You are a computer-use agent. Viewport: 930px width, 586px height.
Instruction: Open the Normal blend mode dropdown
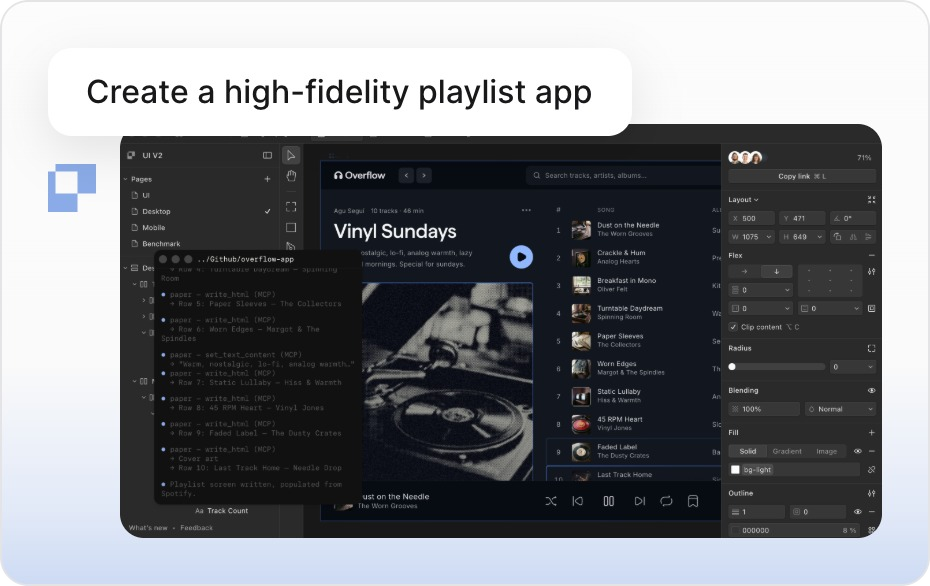point(840,409)
